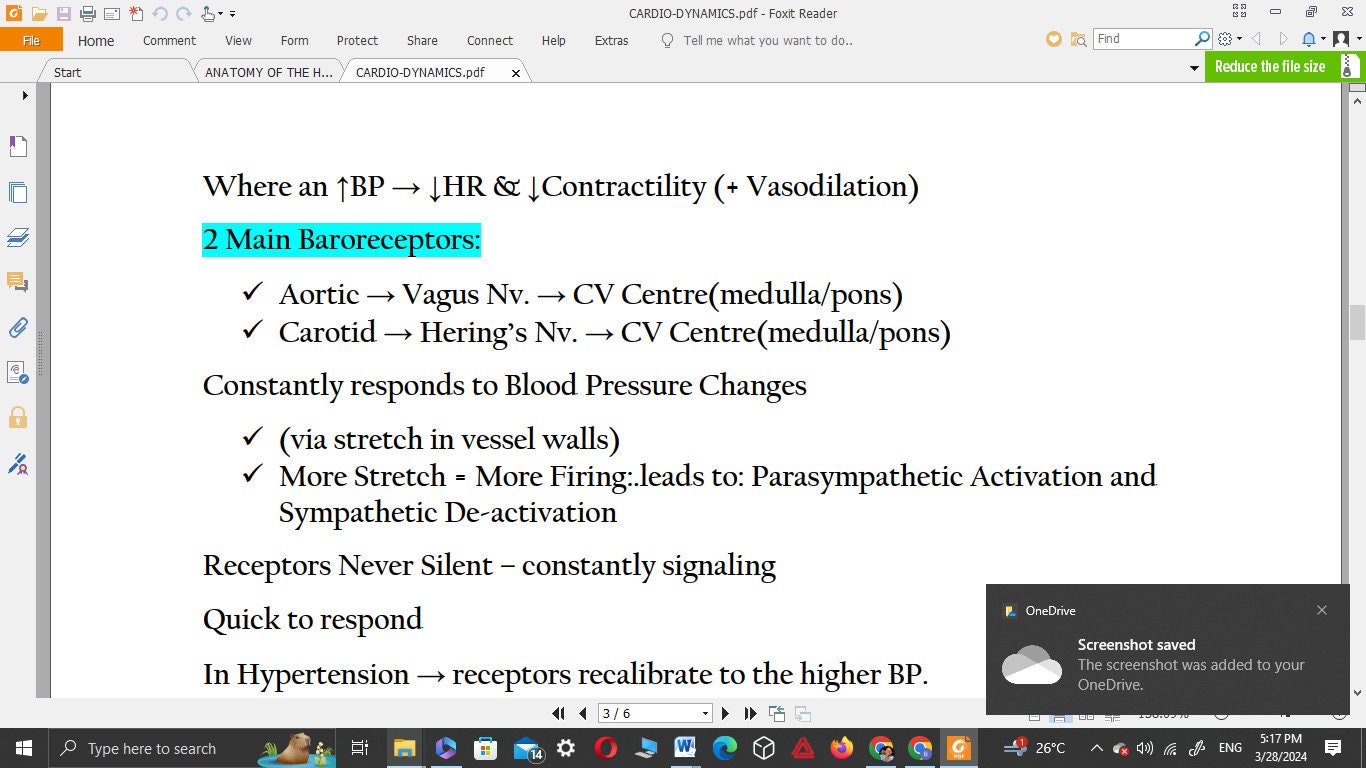Click the Tell me what you want to do box
Viewport: 1366px width, 768px height.
tap(767, 41)
